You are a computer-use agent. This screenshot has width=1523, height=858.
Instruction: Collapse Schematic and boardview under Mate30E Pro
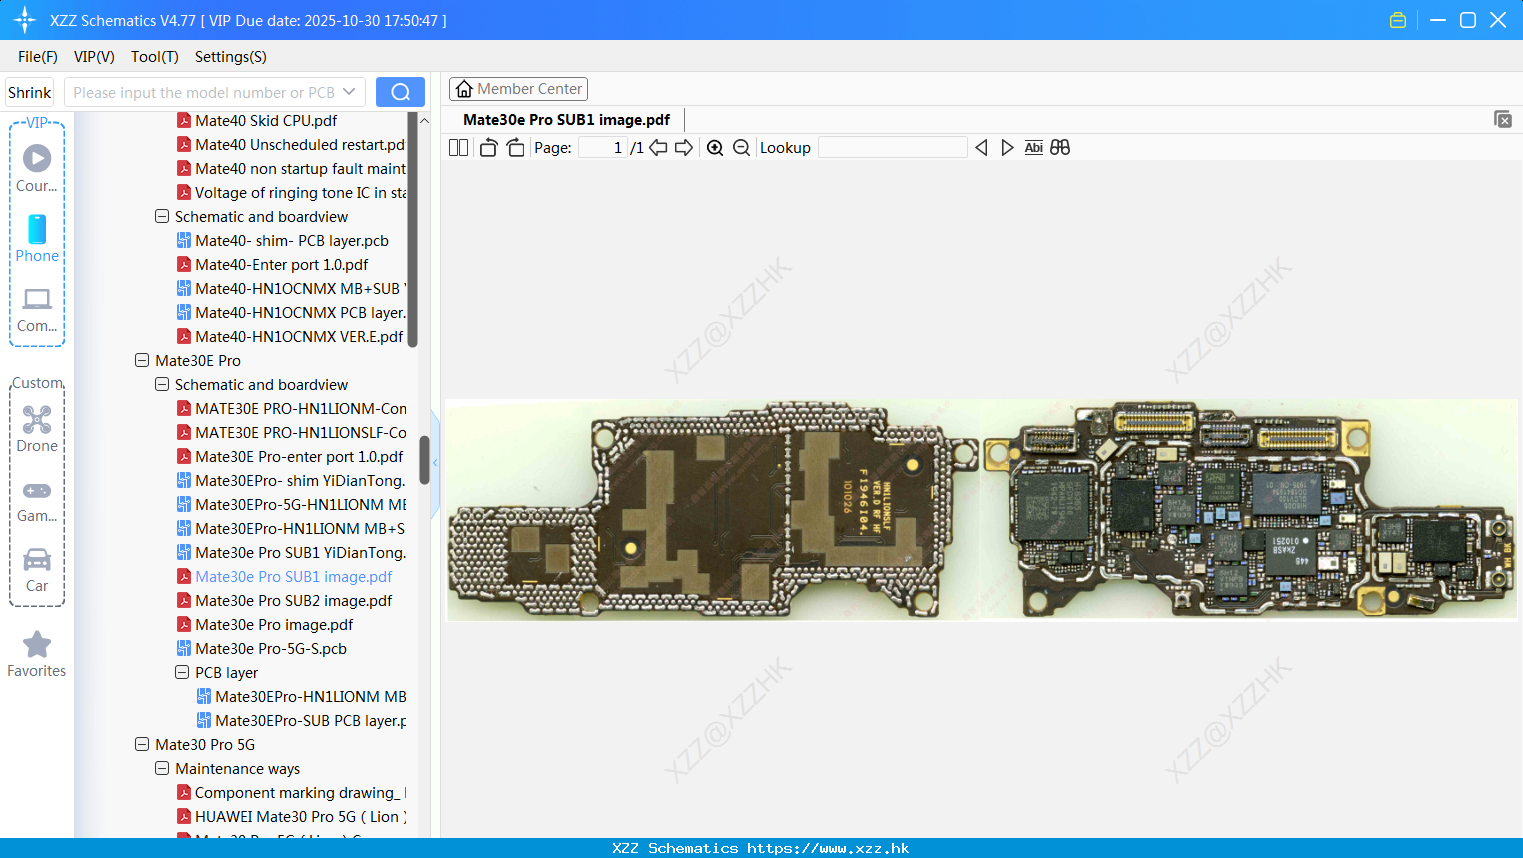[x=162, y=384]
